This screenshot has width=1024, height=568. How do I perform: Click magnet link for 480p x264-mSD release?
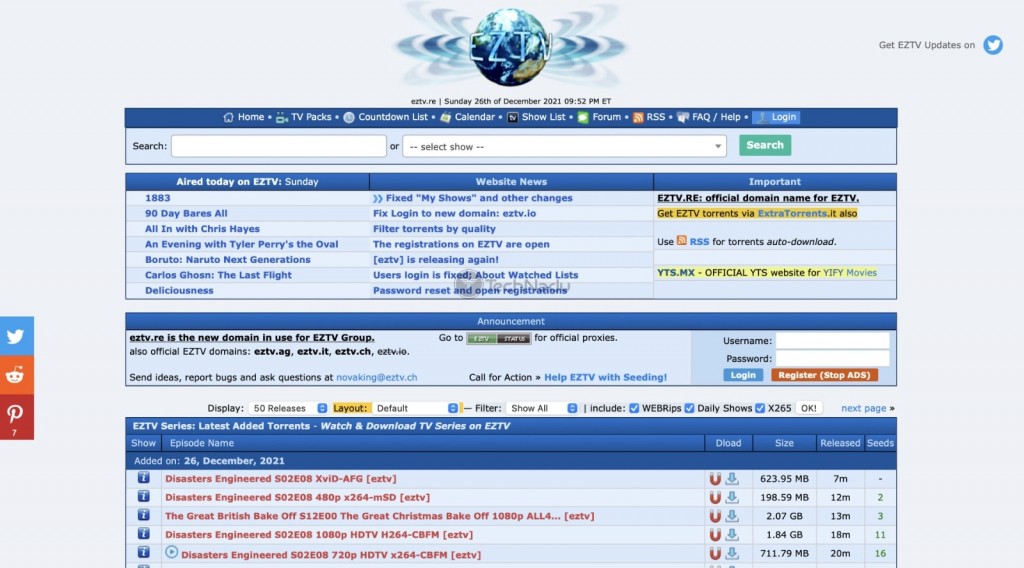click(x=715, y=497)
